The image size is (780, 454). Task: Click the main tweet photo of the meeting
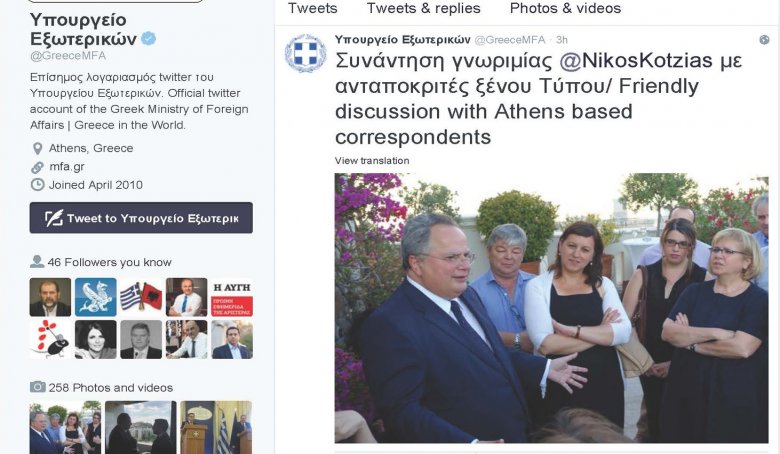point(551,308)
